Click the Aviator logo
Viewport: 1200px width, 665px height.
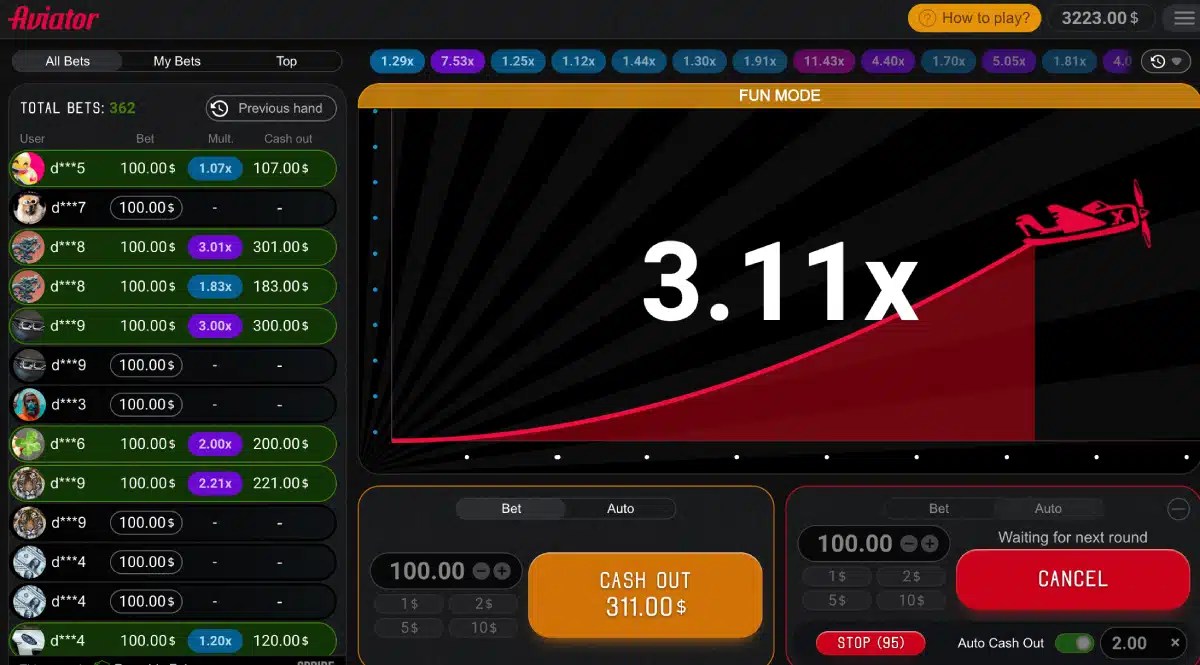52,17
